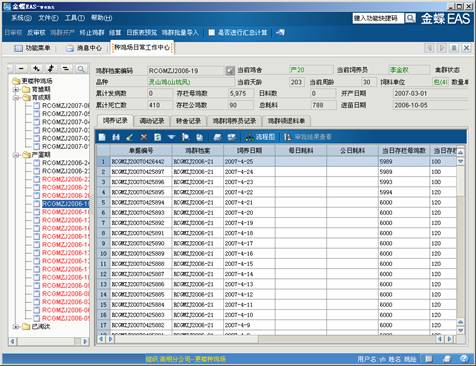Click the green refresh icon in records toolbar
This screenshot has width=476, height=366.
[157, 137]
